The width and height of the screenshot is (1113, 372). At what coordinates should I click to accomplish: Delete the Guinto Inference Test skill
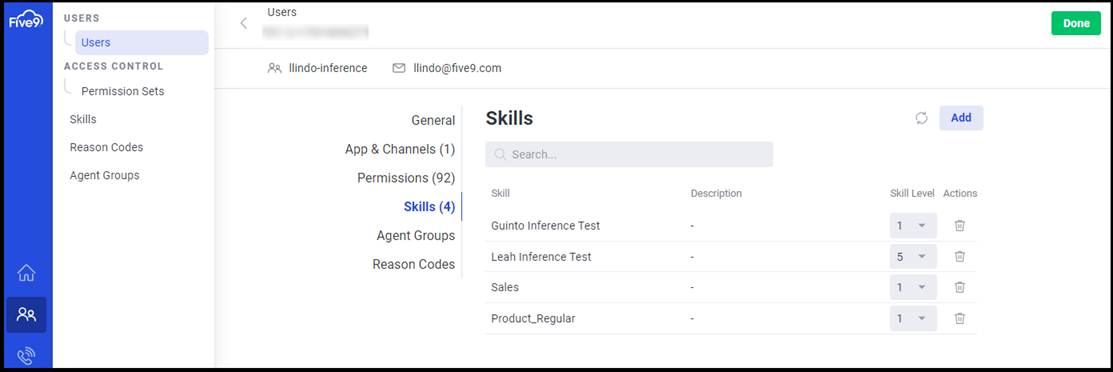(x=960, y=226)
